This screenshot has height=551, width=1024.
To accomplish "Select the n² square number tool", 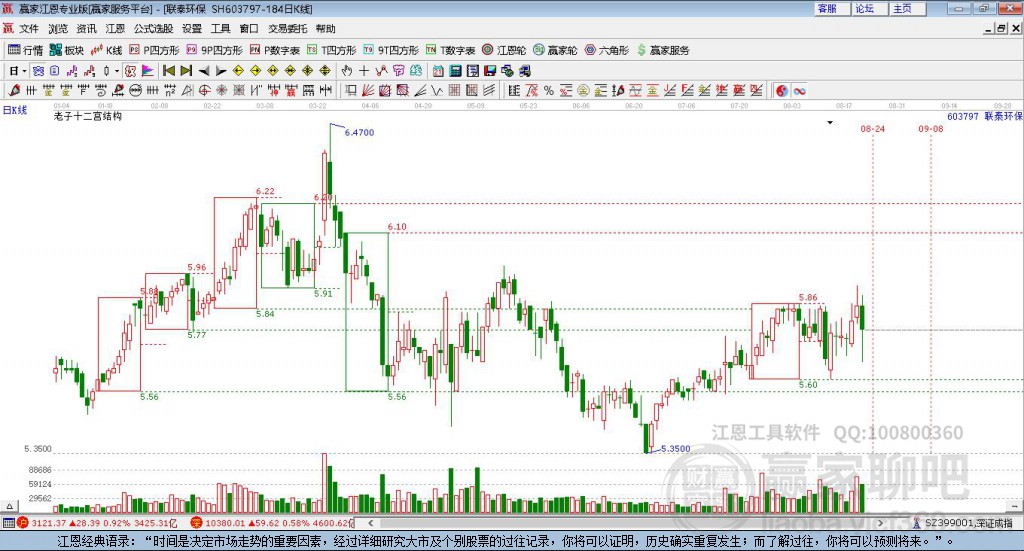I will pos(170,91).
